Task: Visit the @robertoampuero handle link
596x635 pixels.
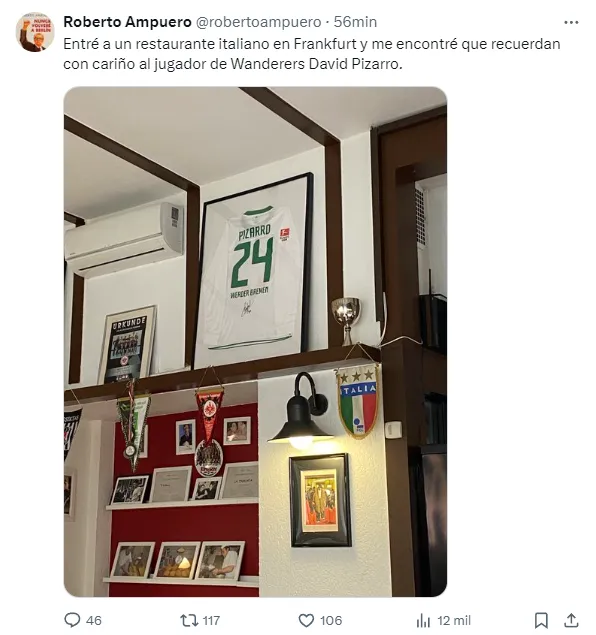Action: [x=258, y=22]
